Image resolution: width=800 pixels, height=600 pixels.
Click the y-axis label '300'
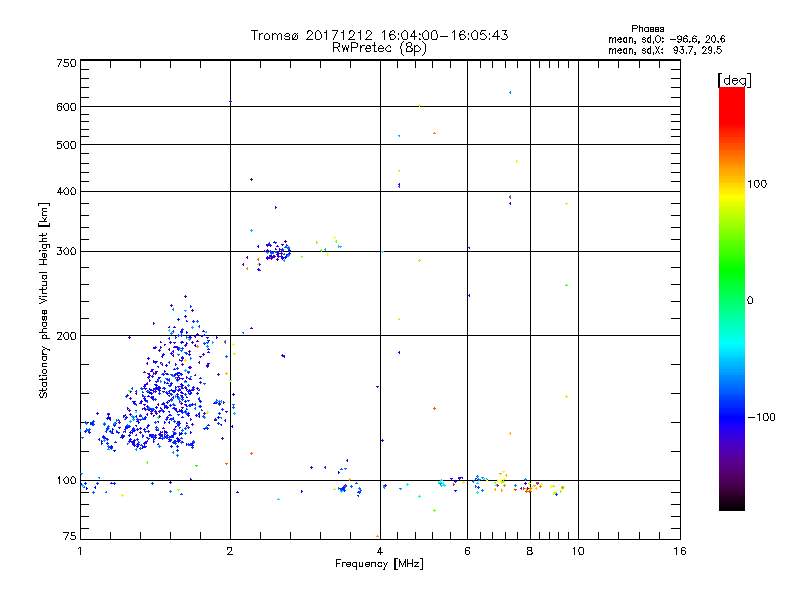[x=66, y=252]
